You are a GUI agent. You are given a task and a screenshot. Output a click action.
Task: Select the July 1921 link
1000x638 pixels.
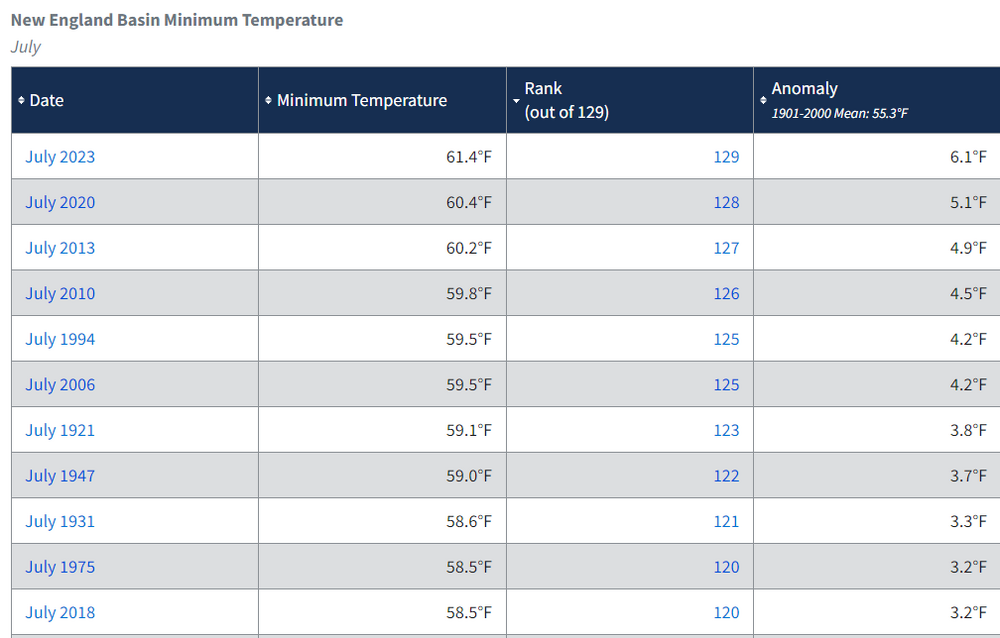[x=60, y=430]
